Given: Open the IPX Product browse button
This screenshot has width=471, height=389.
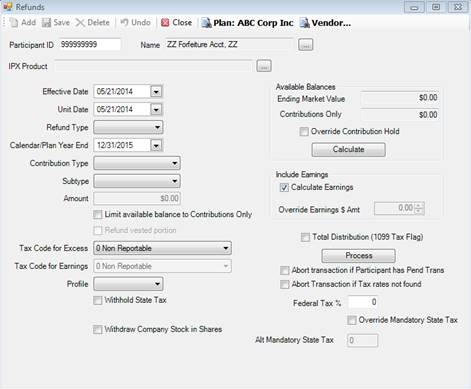Looking at the screenshot, I should tap(264, 66).
